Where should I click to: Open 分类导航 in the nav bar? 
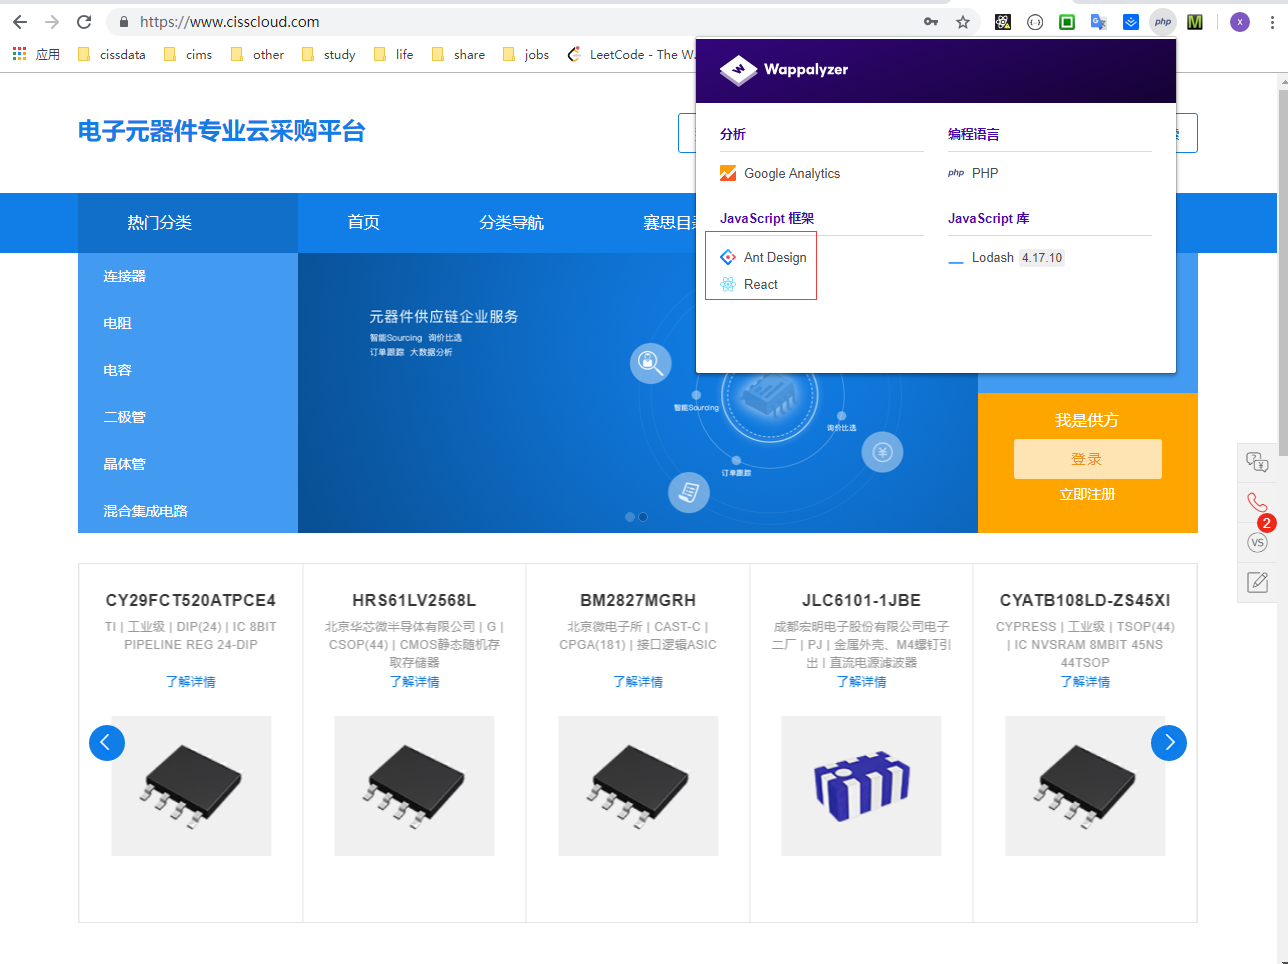[512, 222]
